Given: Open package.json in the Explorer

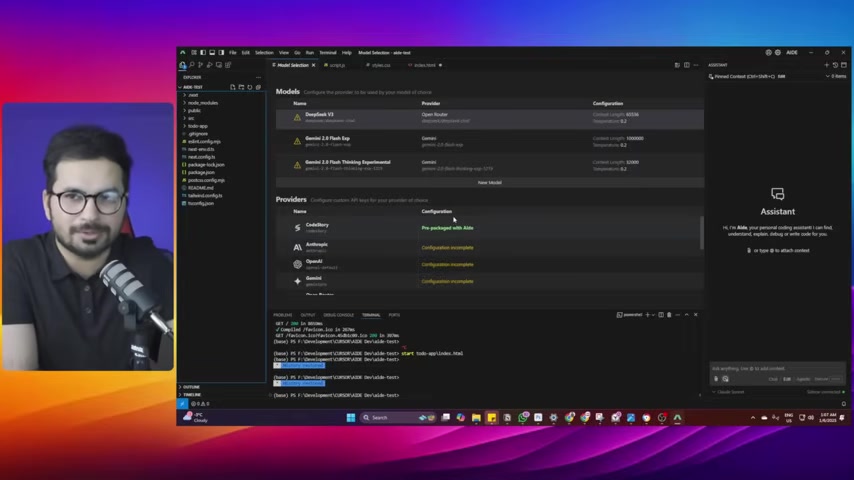Looking at the screenshot, I should point(201,172).
